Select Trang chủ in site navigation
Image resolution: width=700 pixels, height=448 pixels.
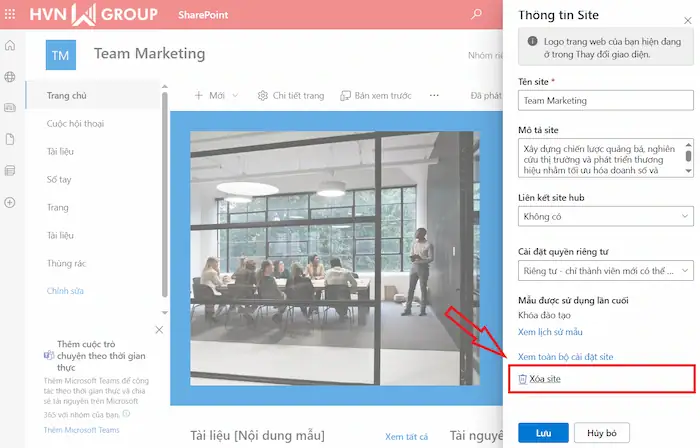[67, 96]
